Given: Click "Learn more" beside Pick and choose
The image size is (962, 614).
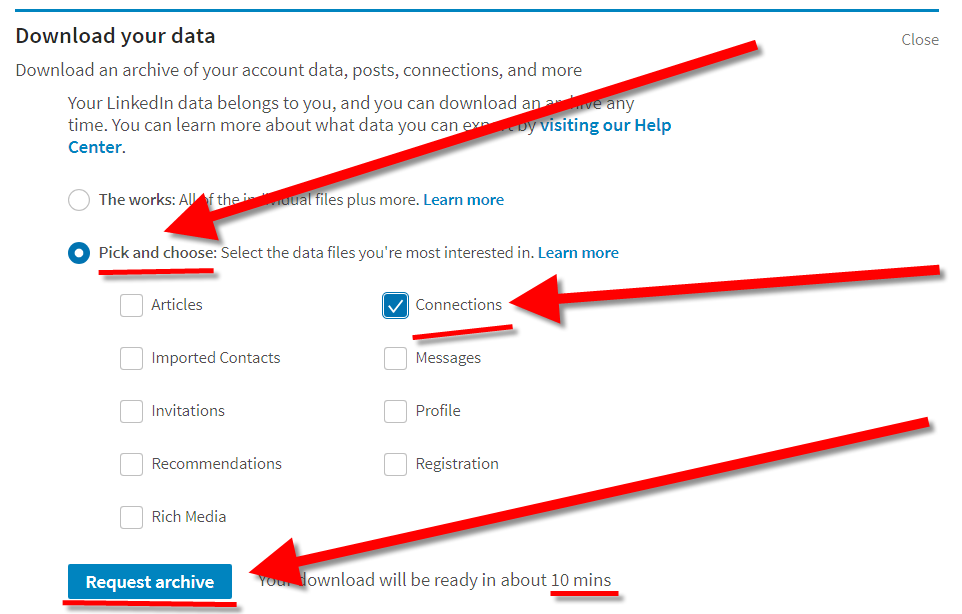Looking at the screenshot, I should [578, 253].
